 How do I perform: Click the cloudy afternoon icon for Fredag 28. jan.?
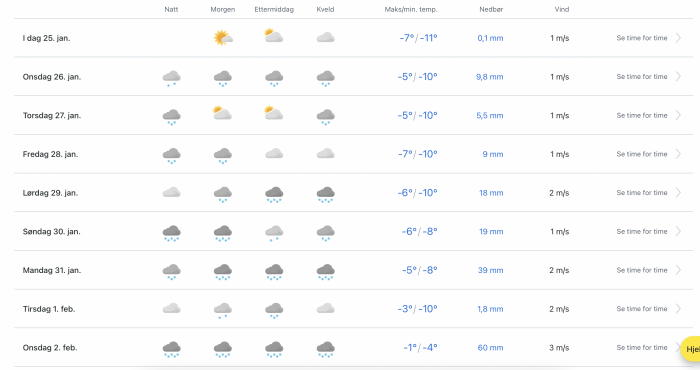(x=274, y=154)
